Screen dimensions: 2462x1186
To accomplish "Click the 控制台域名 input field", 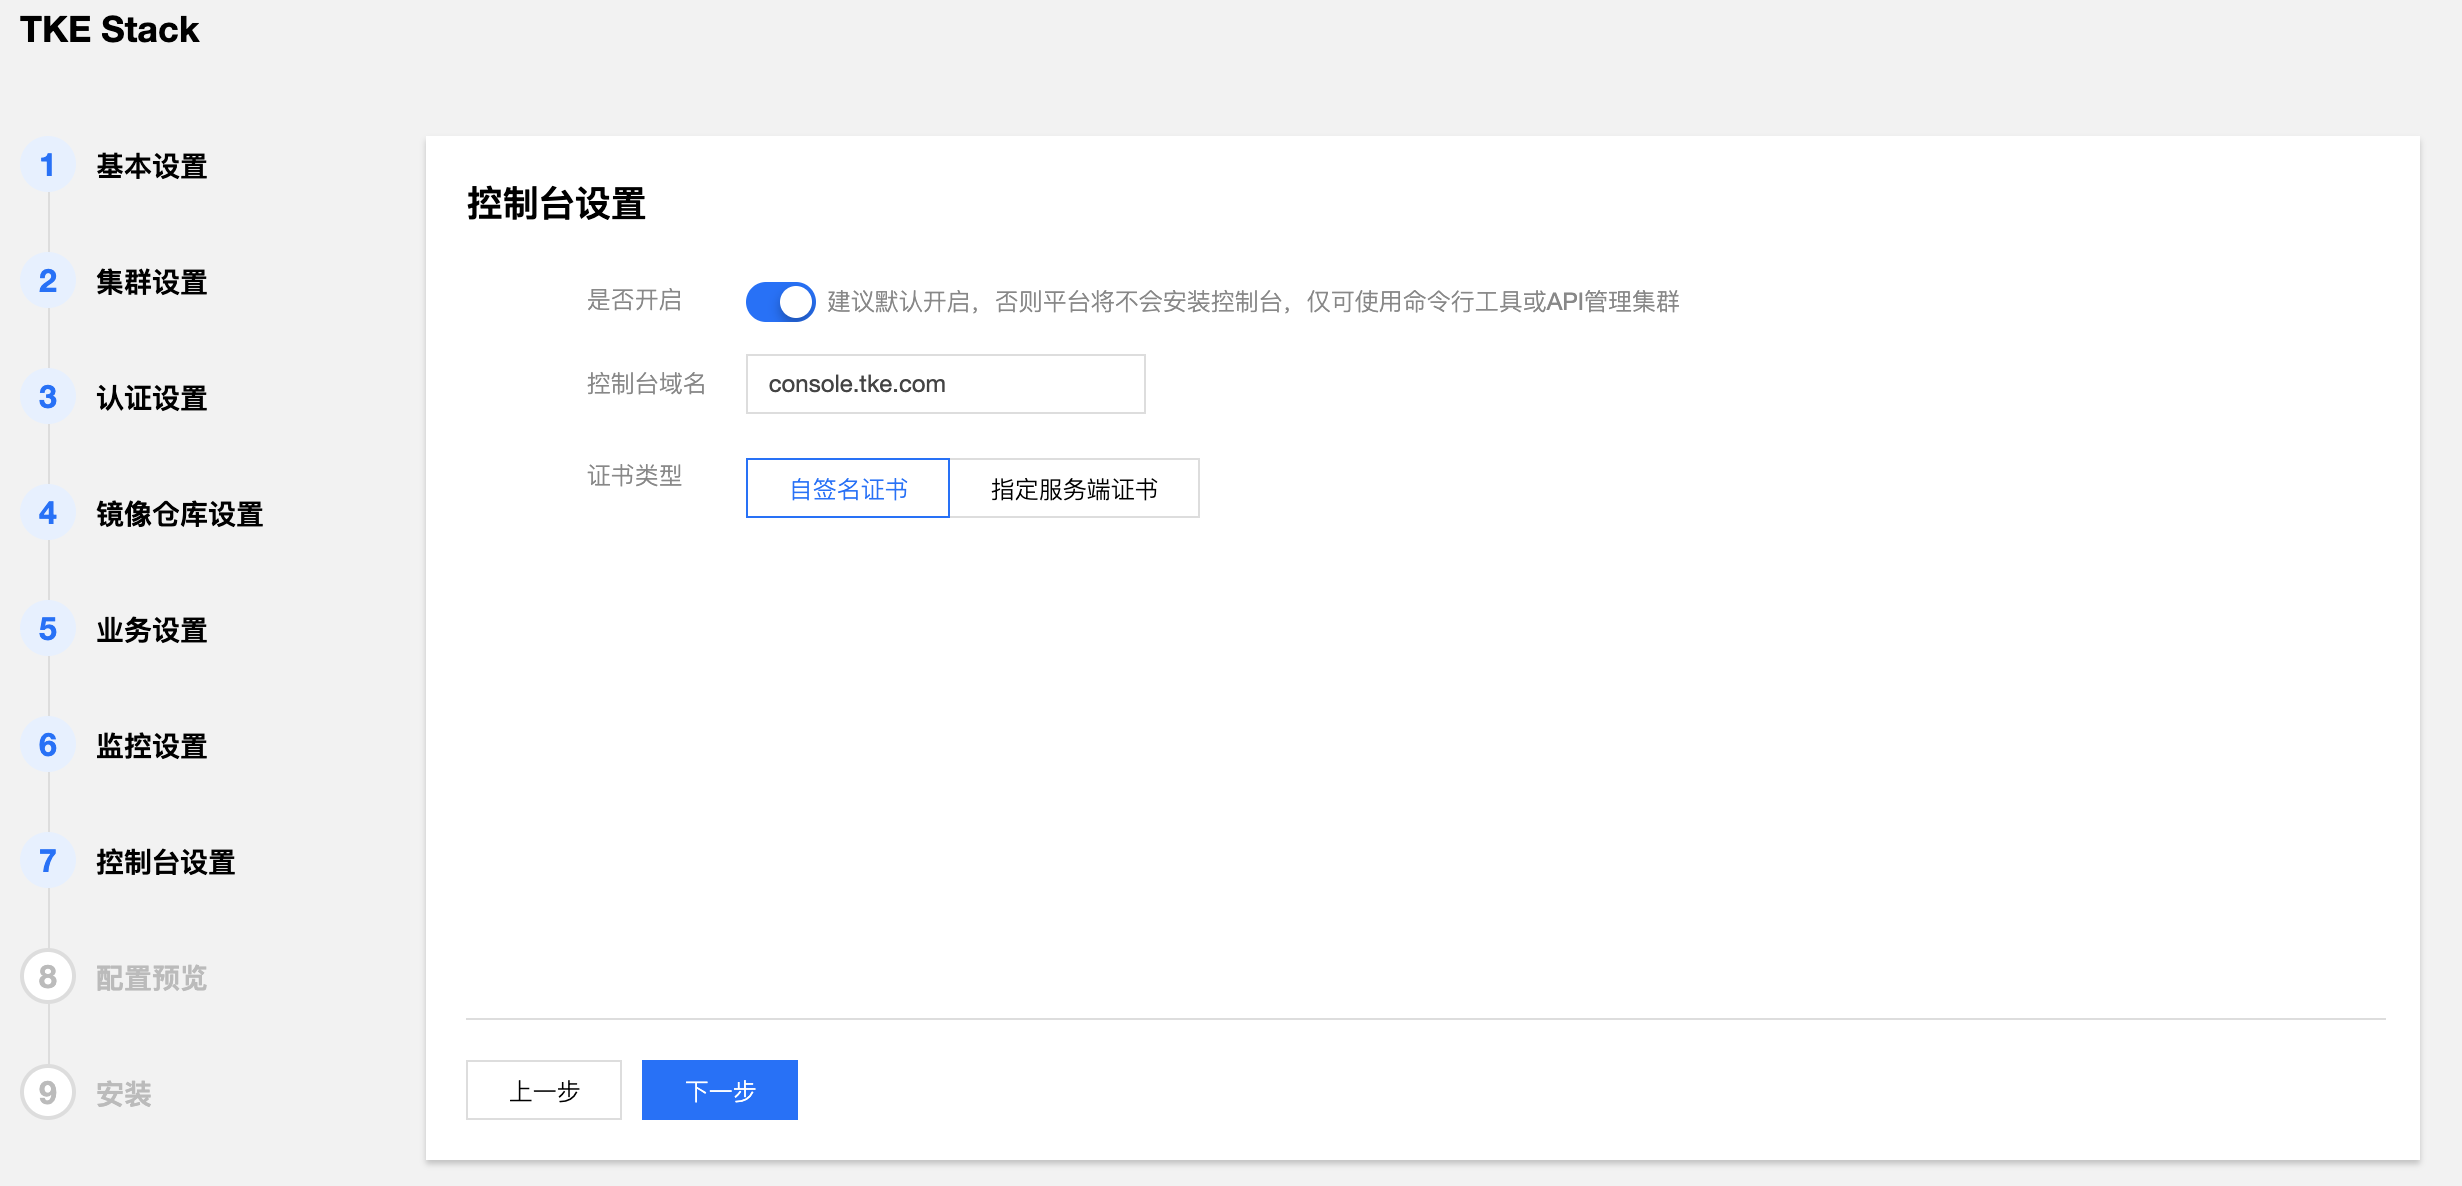I will click(x=945, y=384).
